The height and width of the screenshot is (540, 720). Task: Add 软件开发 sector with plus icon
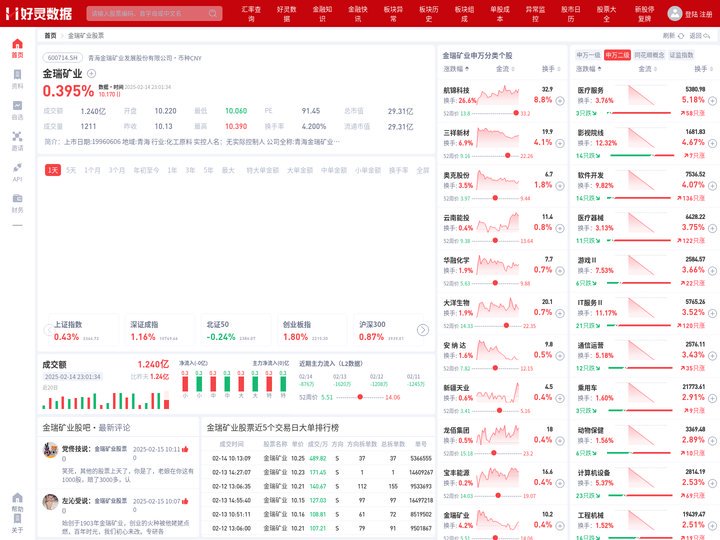(712, 186)
